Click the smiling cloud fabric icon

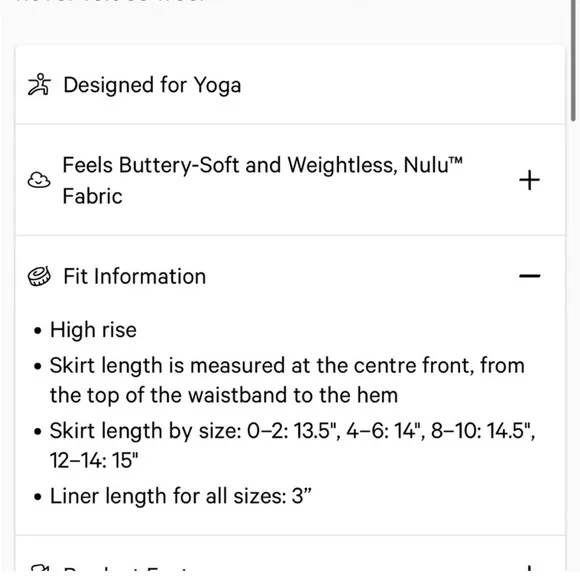(39, 180)
